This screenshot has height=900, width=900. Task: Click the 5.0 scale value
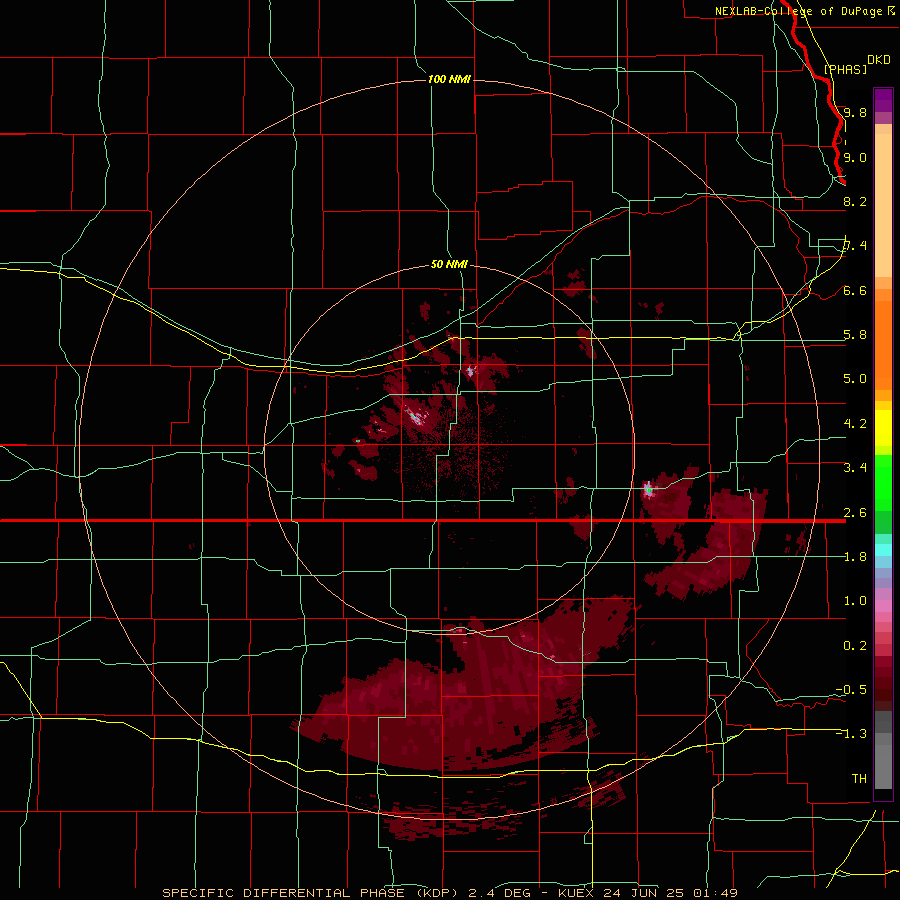pos(855,379)
